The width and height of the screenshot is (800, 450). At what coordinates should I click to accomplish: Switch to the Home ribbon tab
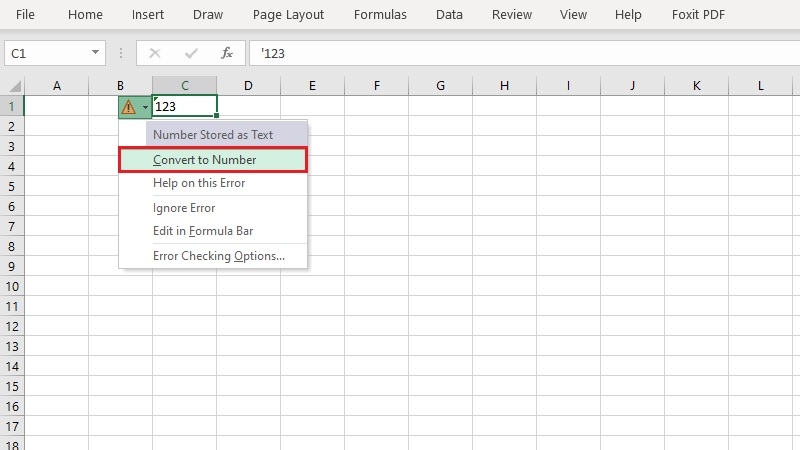point(85,14)
